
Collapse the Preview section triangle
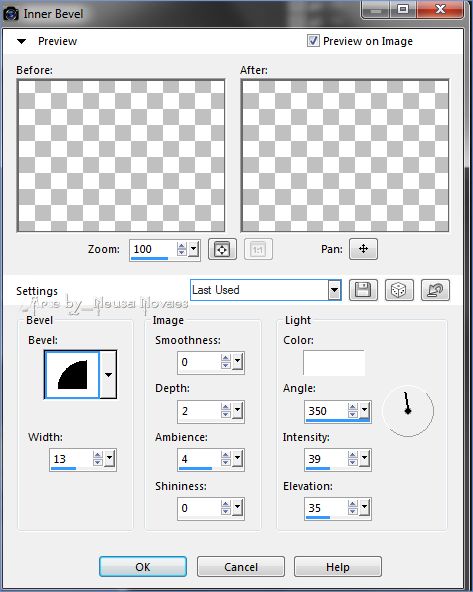coord(22,41)
